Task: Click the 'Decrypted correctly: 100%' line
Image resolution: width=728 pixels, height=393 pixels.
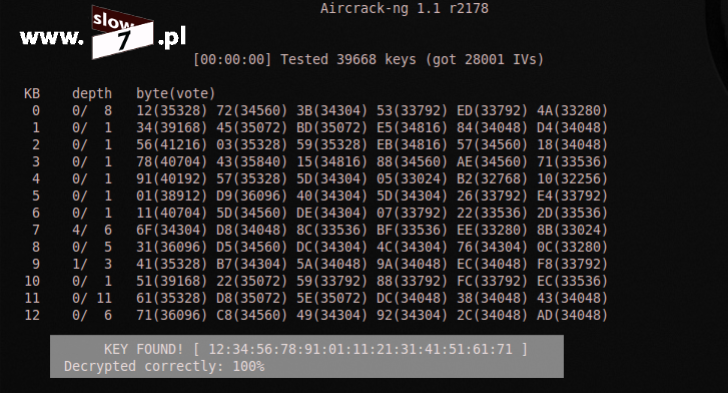Action: pos(164,367)
